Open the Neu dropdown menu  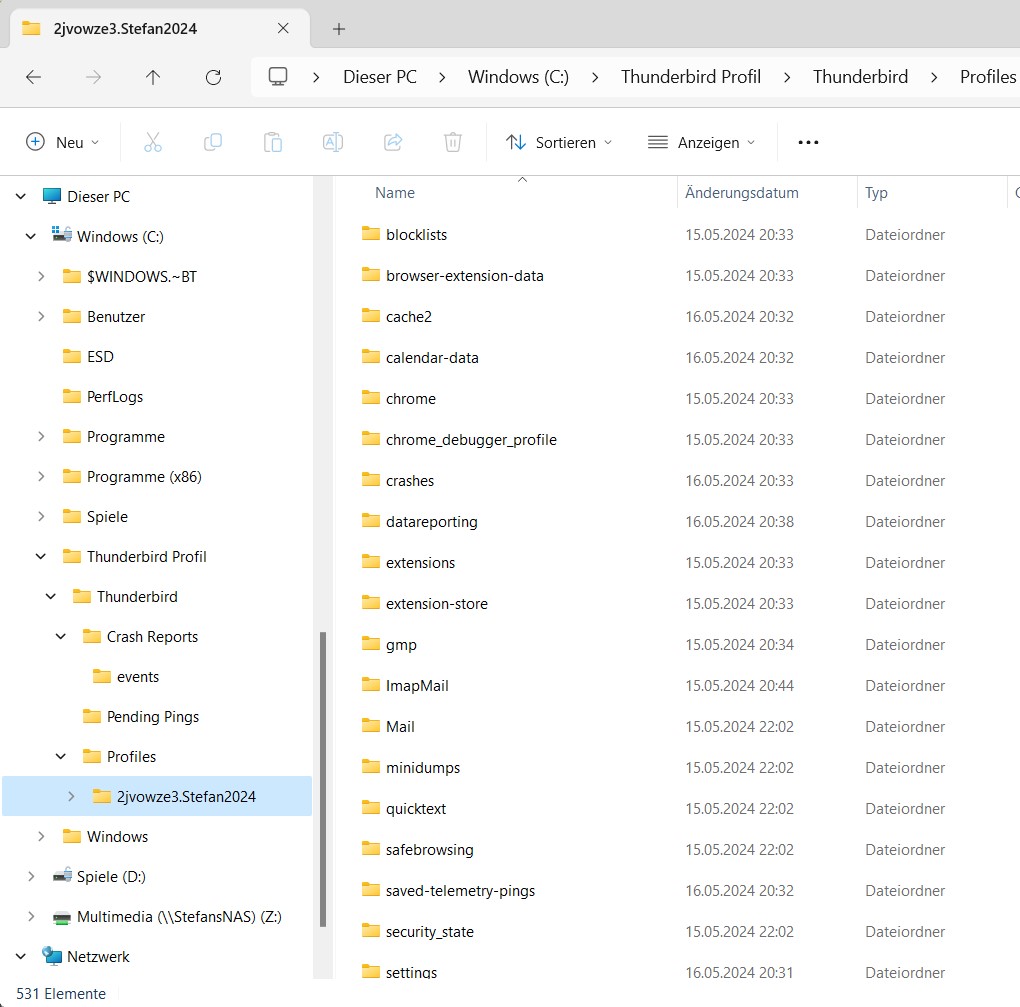tap(62, 142)
